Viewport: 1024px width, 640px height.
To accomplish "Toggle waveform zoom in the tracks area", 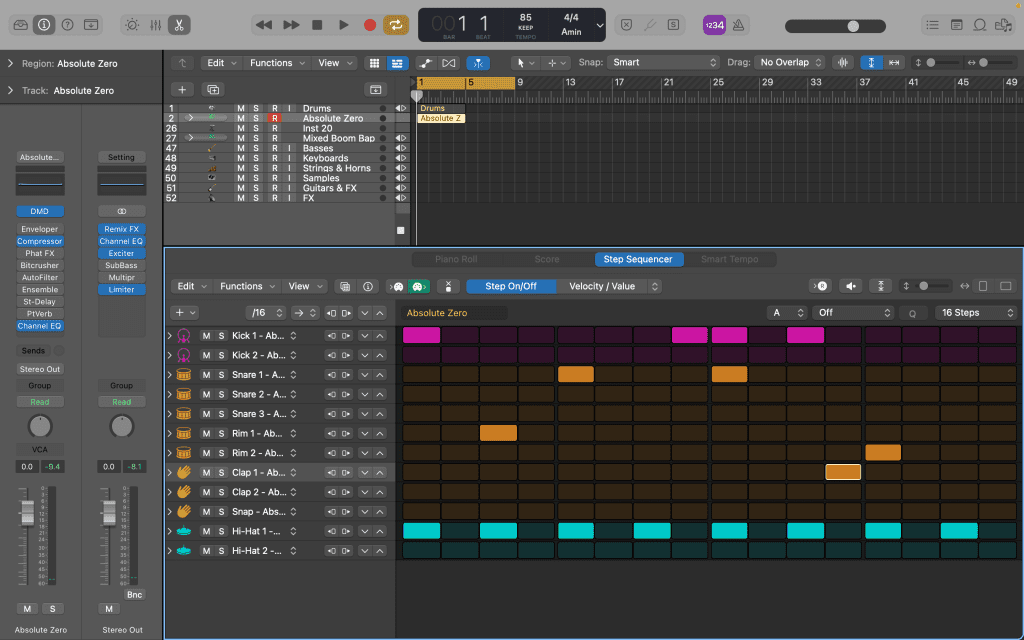I will pyautogui.click(x=843, y=63).
